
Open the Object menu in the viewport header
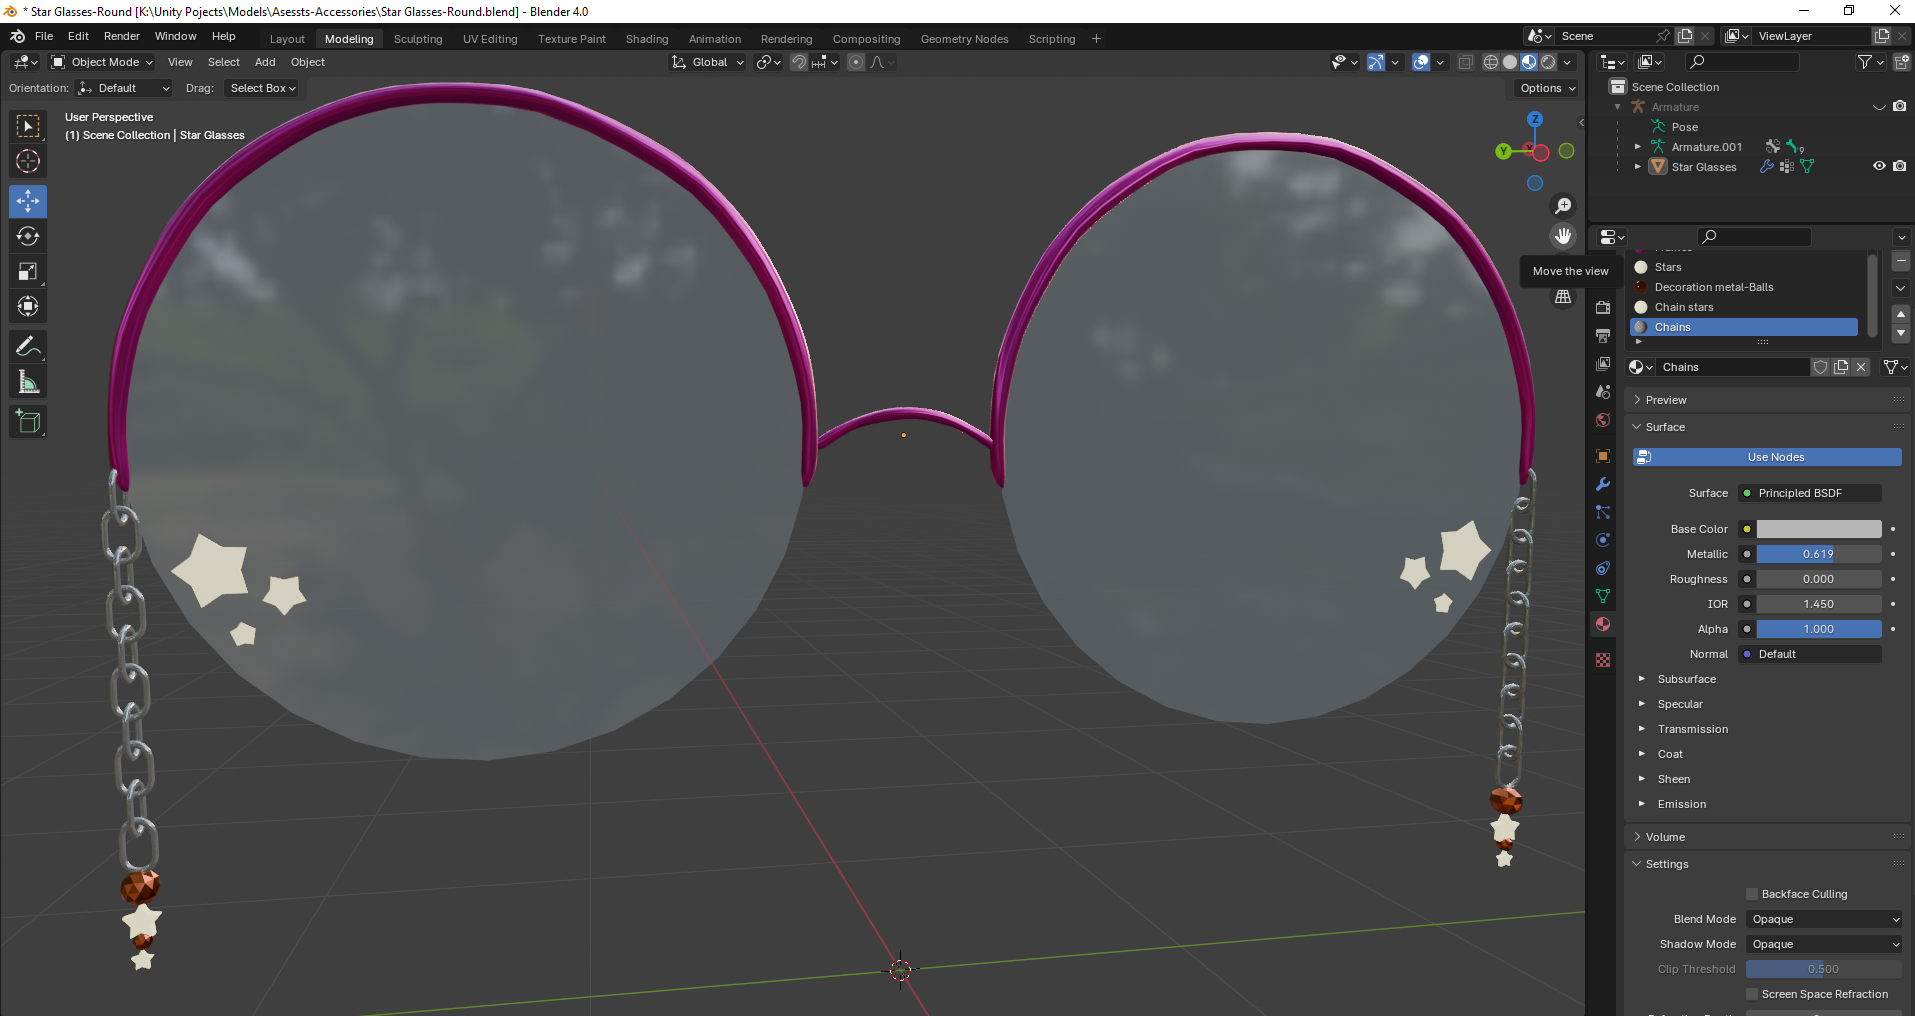[x=307, y=62]
